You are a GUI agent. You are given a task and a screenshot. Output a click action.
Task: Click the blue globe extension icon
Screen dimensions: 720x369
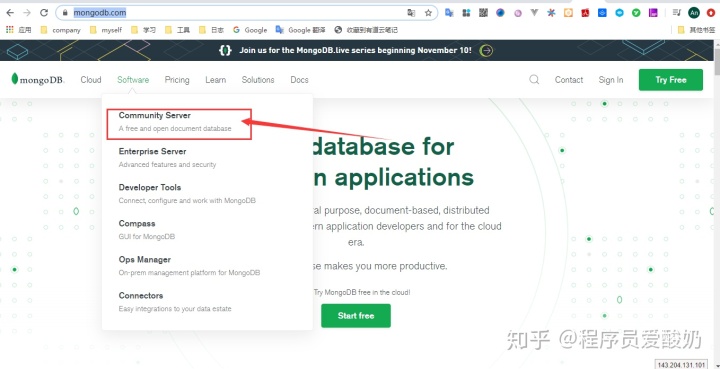pyautogui.click(x=500, y=13)
